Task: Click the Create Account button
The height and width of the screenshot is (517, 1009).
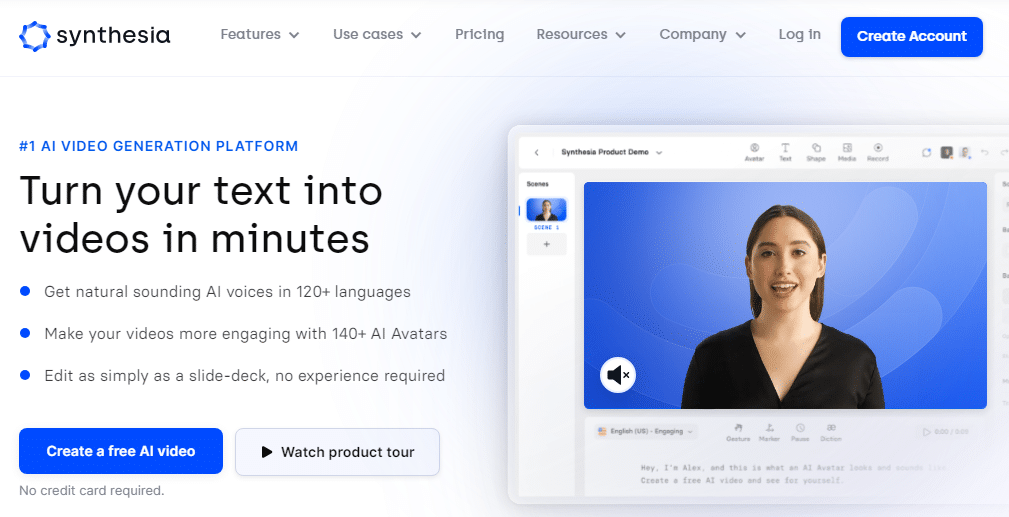Action: 911,36
